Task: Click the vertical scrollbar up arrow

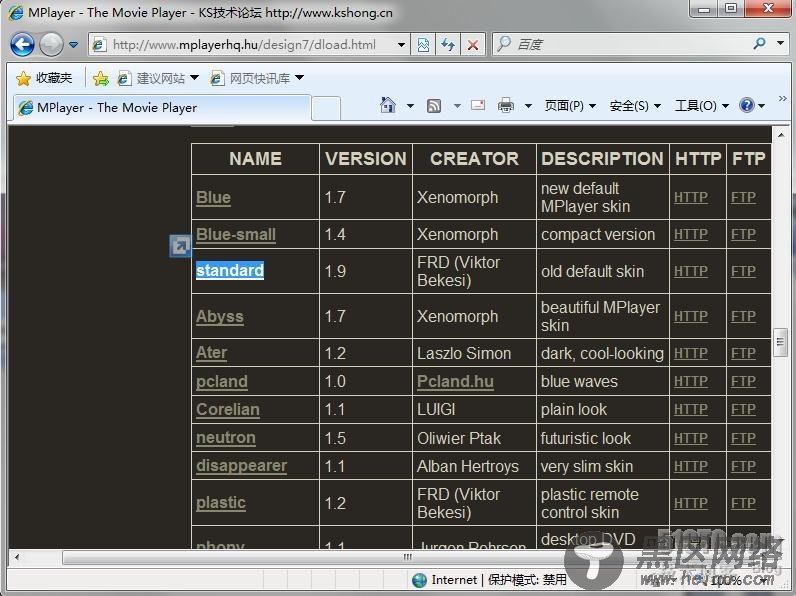Action: pos(780,135)
